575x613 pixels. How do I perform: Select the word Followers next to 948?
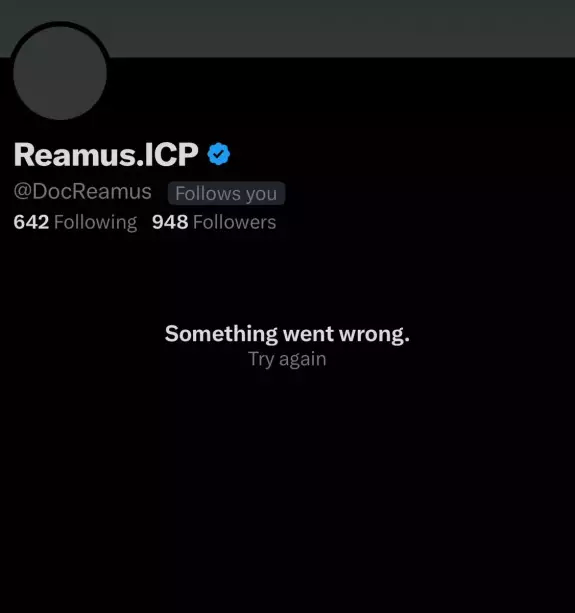235,222
